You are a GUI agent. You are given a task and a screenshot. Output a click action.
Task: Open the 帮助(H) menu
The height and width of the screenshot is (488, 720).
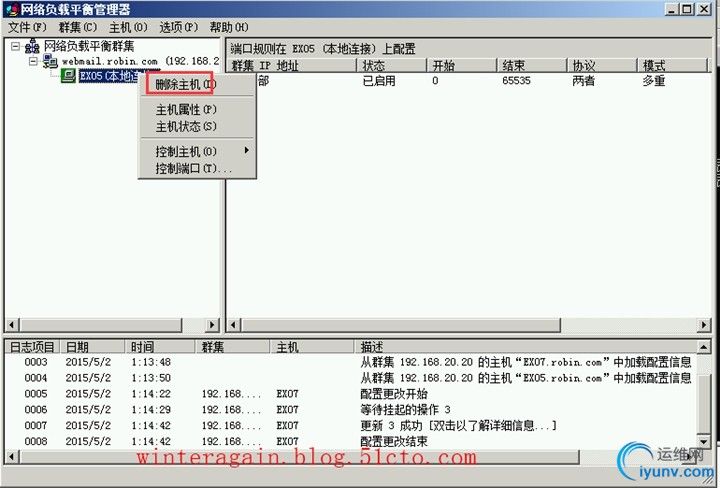tap(229, 28)
